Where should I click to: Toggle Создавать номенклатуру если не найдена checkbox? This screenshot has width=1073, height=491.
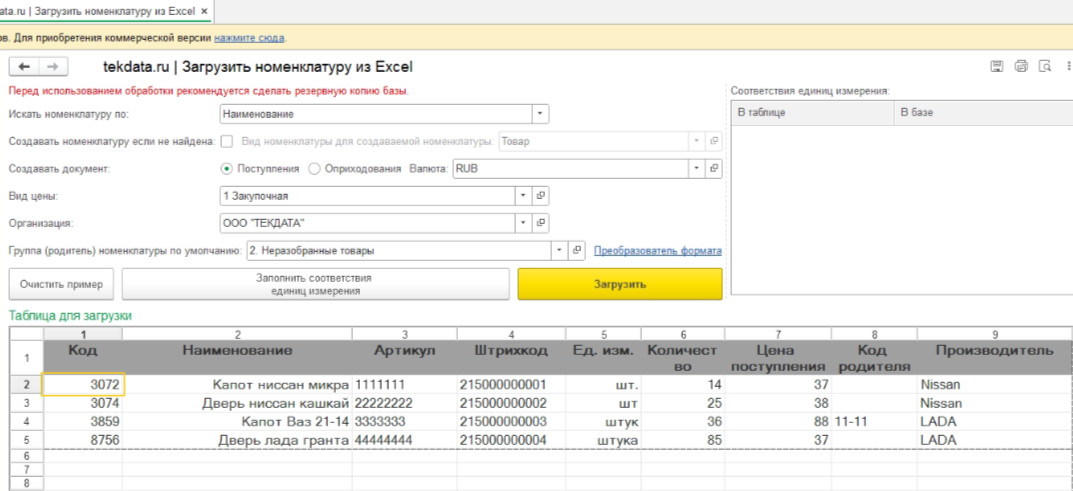(228, 142)
